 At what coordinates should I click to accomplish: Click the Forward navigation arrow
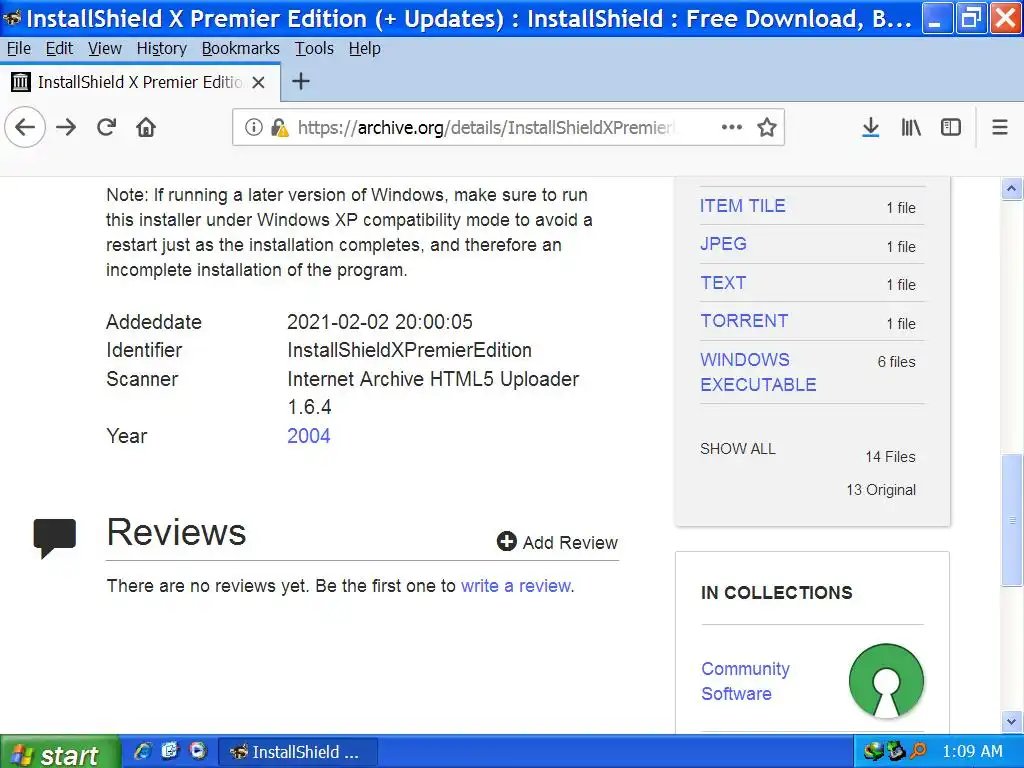[x=66, y=127]
